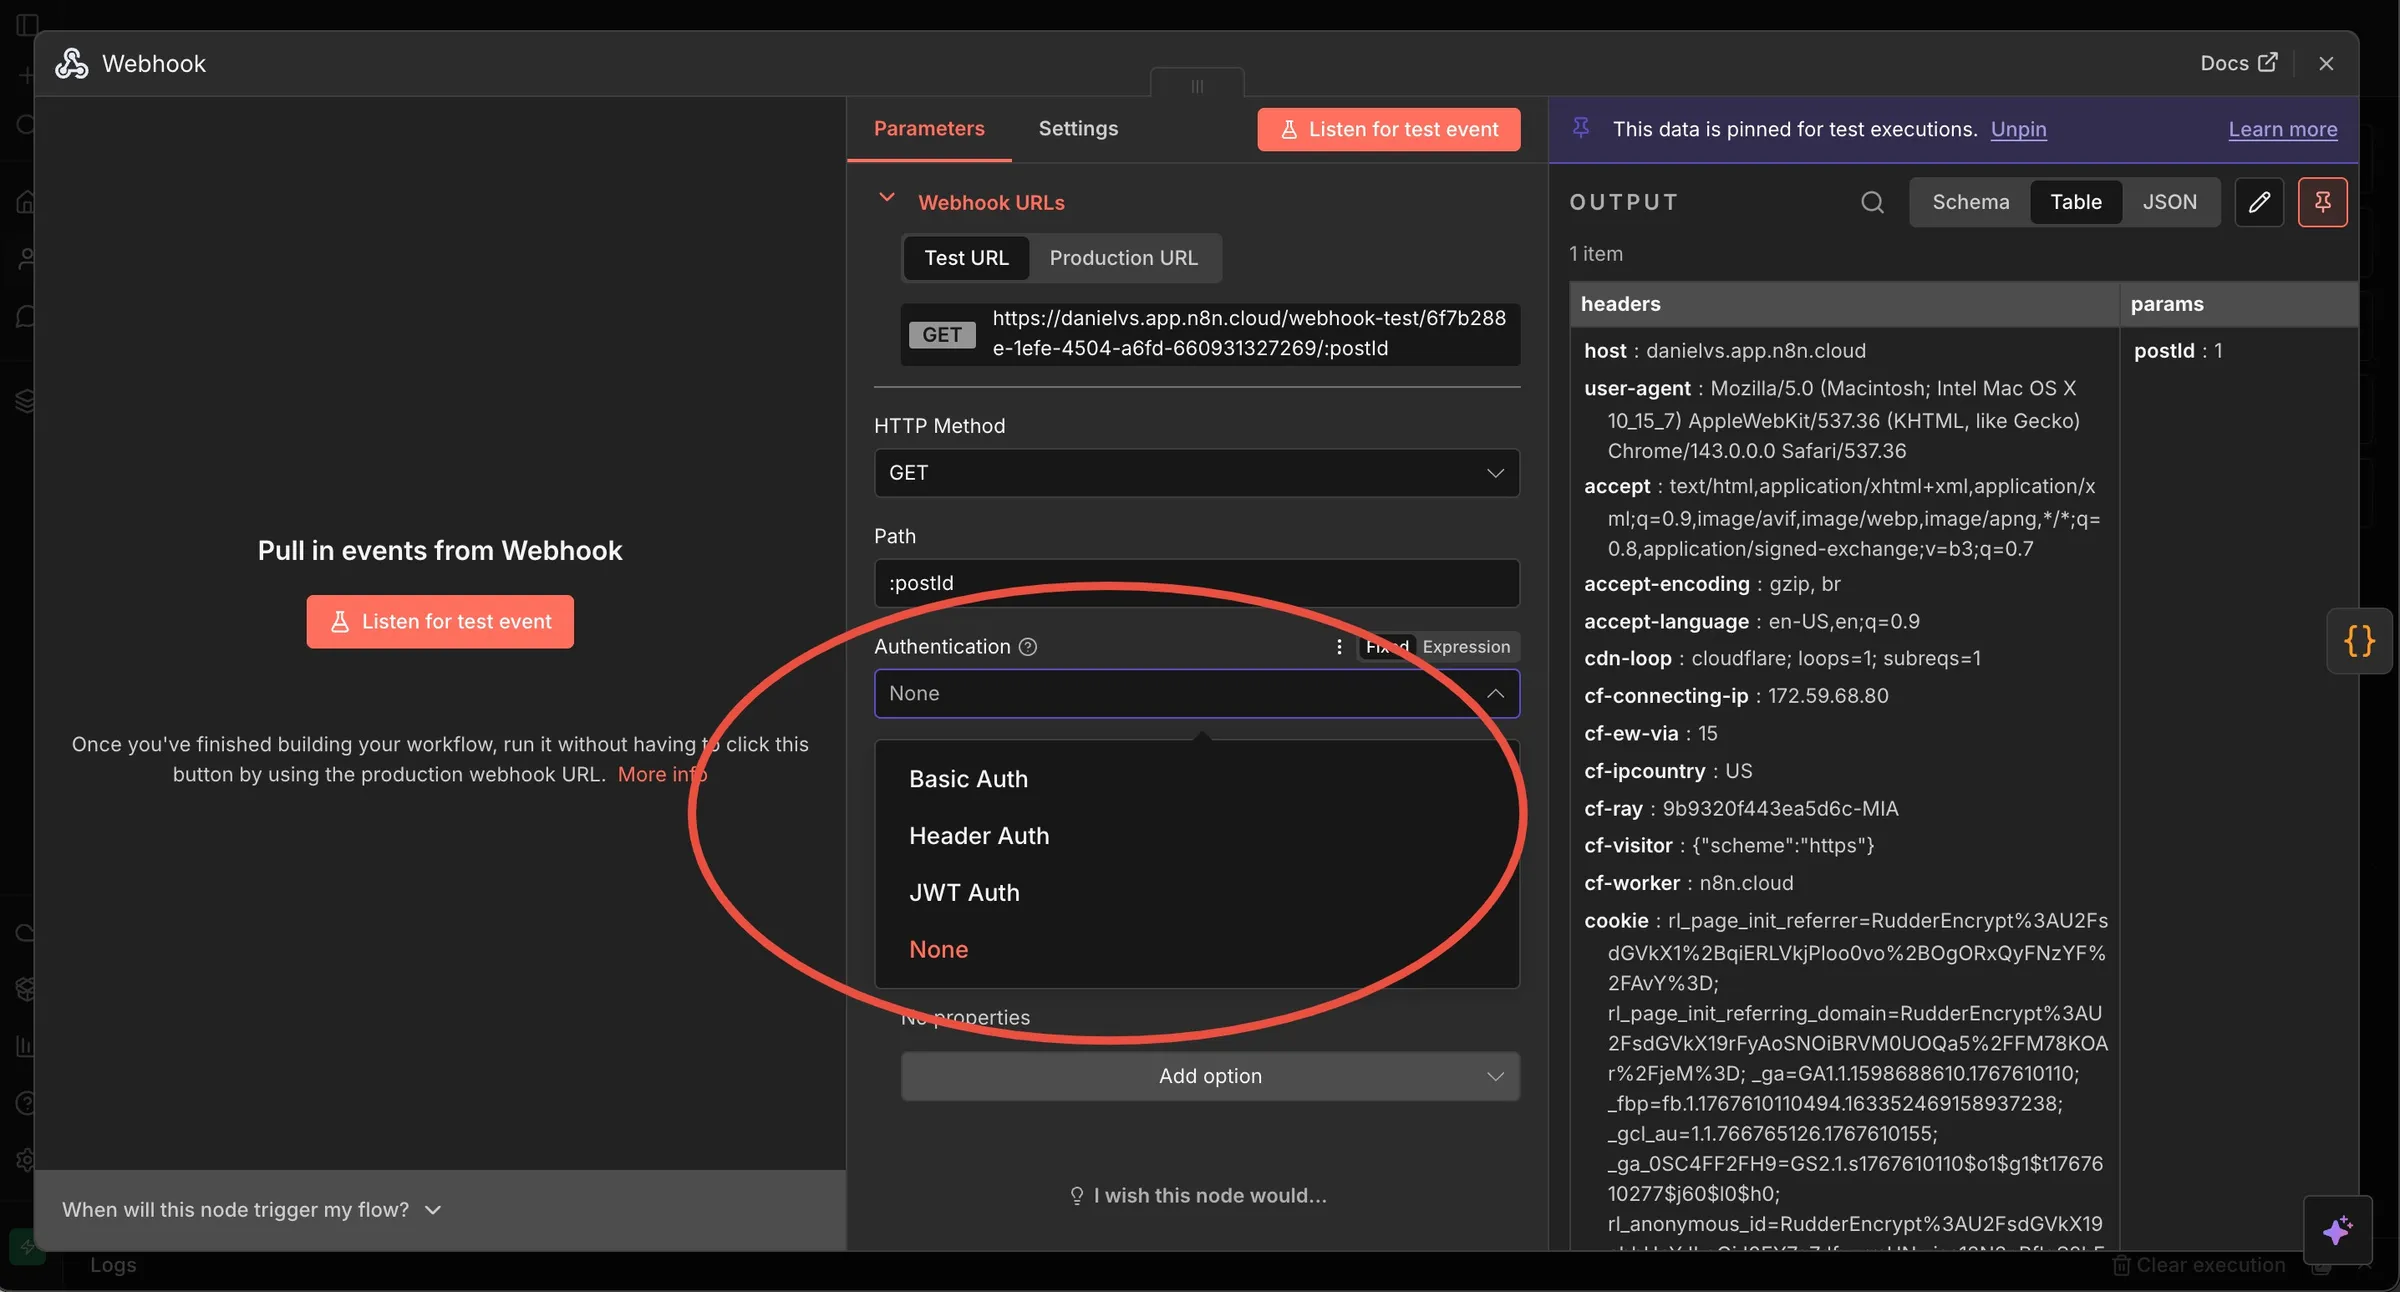Click Learn more link
This screenshot has width=2400, height=1292.
click(x=2283, y=129)
